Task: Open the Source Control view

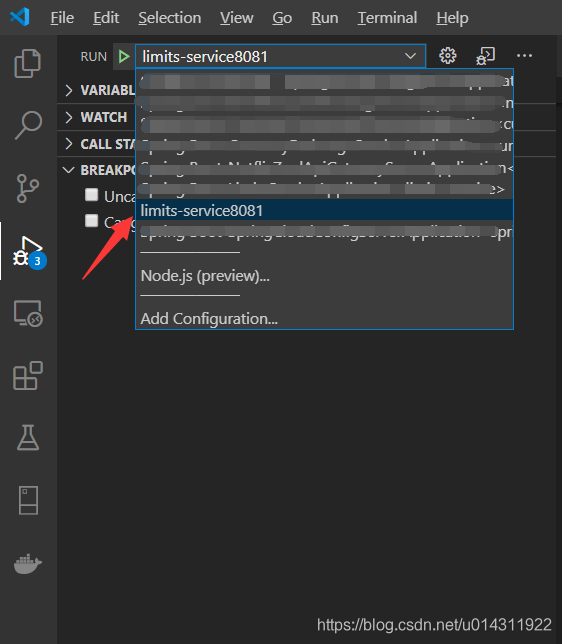Action: (x=28, y=188)
